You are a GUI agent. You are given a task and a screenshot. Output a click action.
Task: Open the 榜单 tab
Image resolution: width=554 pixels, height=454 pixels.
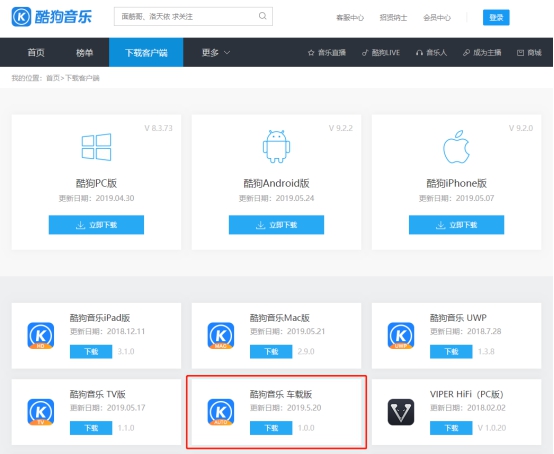click(84, 53)
